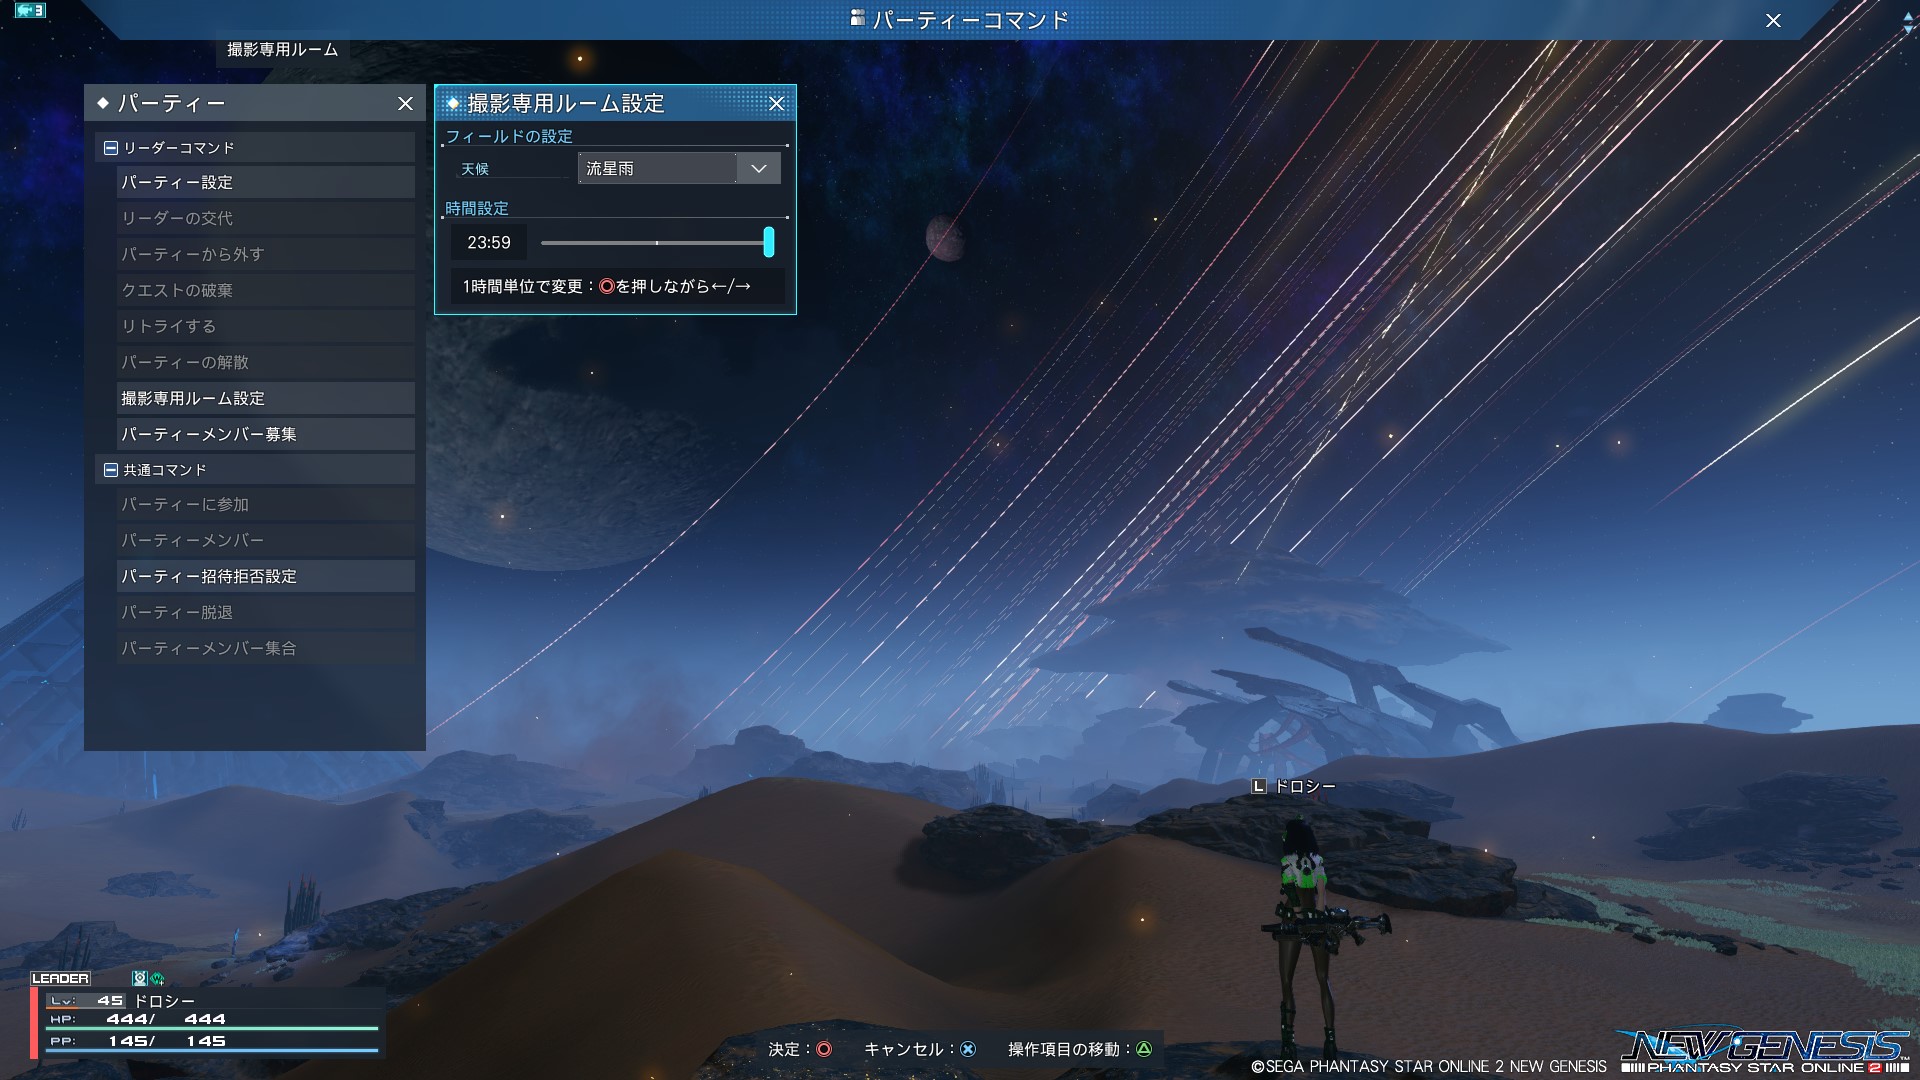The height and width of the screenshot is (1080, 1920).
Task: Click the 決定 circle button icon
Action: (x=824, y=1049)
